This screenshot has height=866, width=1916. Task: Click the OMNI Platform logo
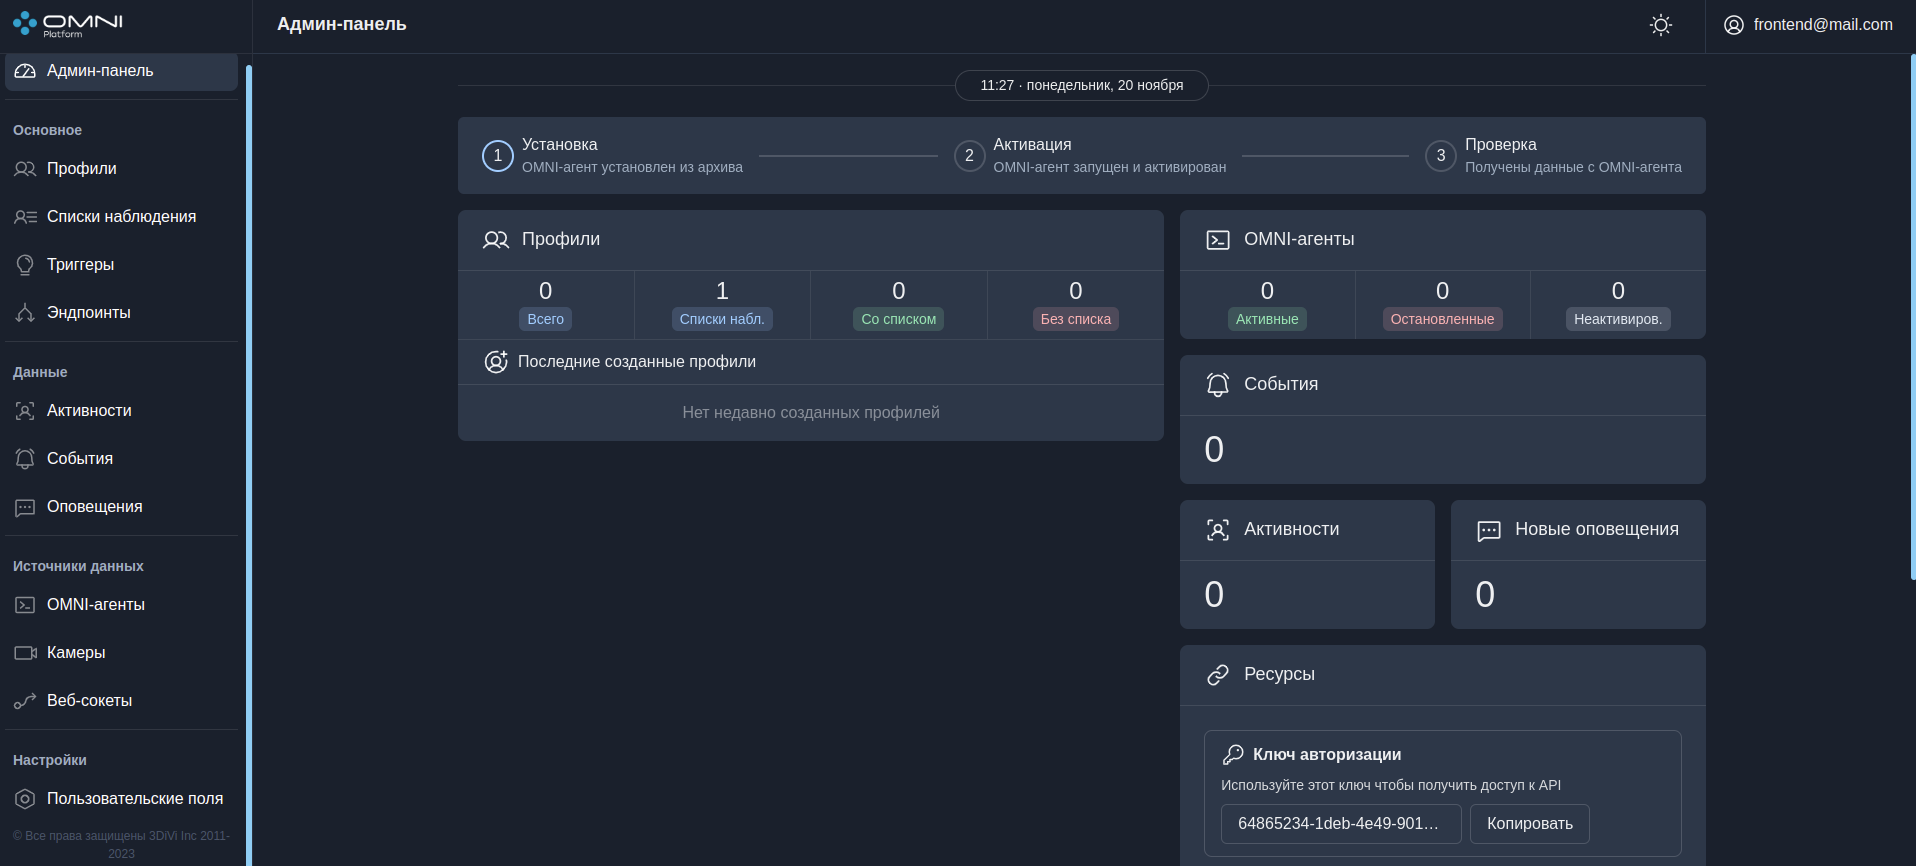[x=68, y=25]
